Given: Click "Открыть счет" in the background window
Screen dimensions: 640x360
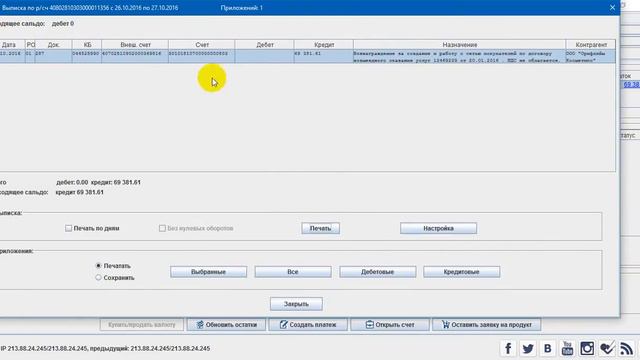Looking at the screenshot, I should (390, 325).
